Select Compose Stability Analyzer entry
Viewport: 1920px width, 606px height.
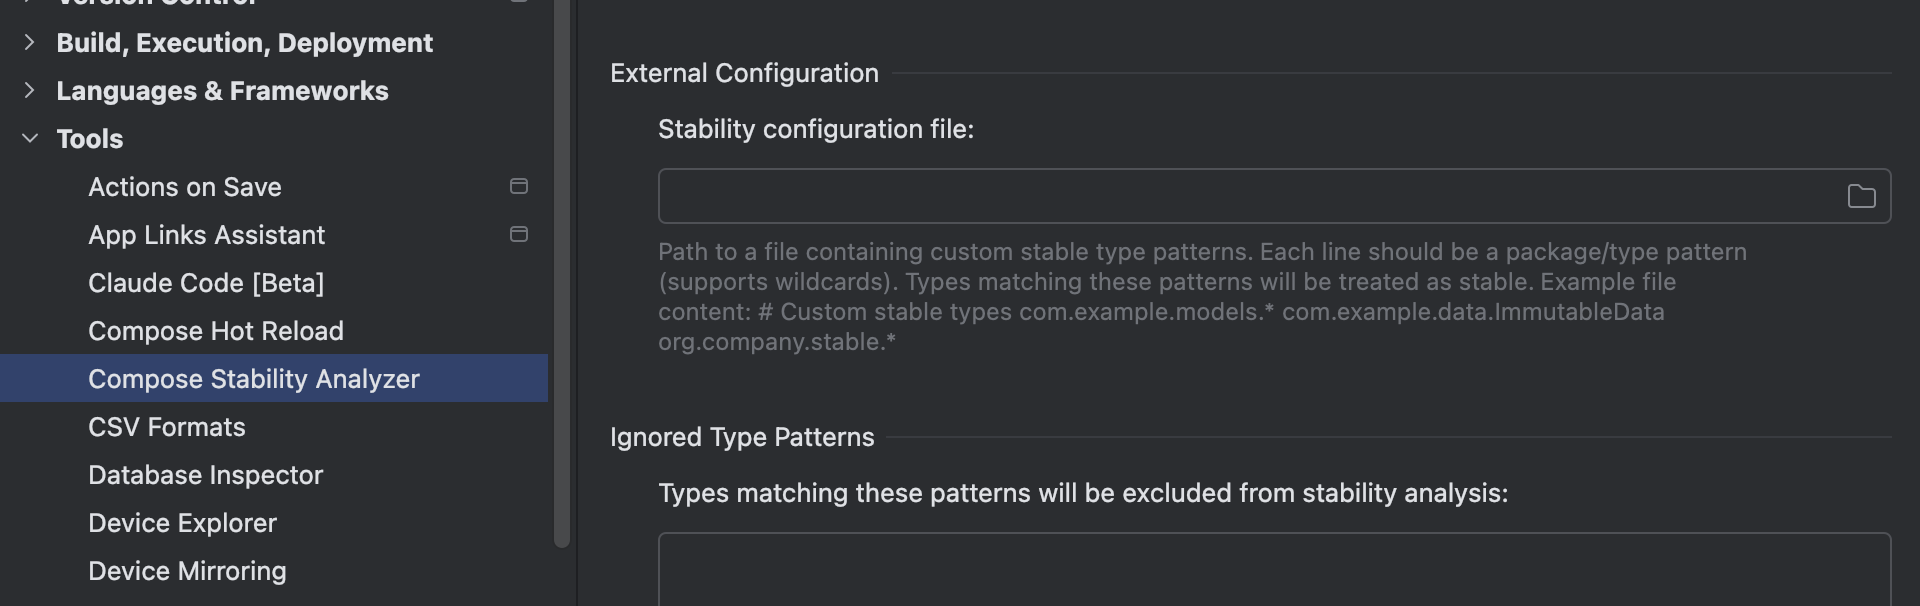point(254,379)
